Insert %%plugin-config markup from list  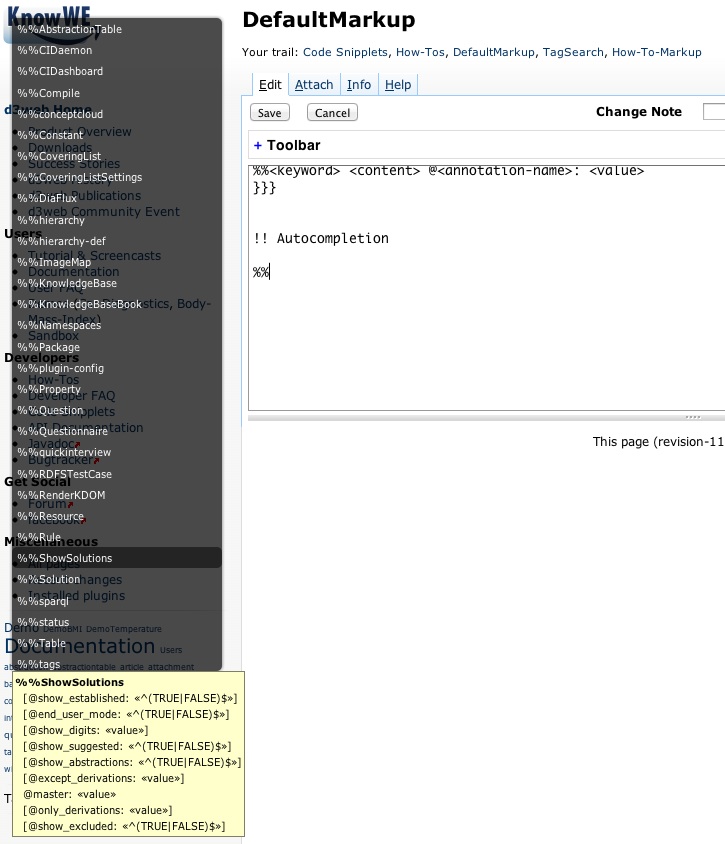[117, 368]
